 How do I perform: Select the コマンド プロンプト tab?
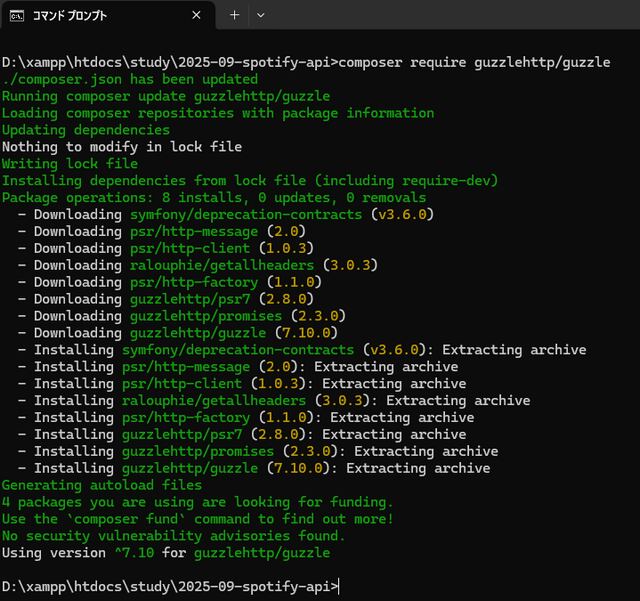coord(90,16)
